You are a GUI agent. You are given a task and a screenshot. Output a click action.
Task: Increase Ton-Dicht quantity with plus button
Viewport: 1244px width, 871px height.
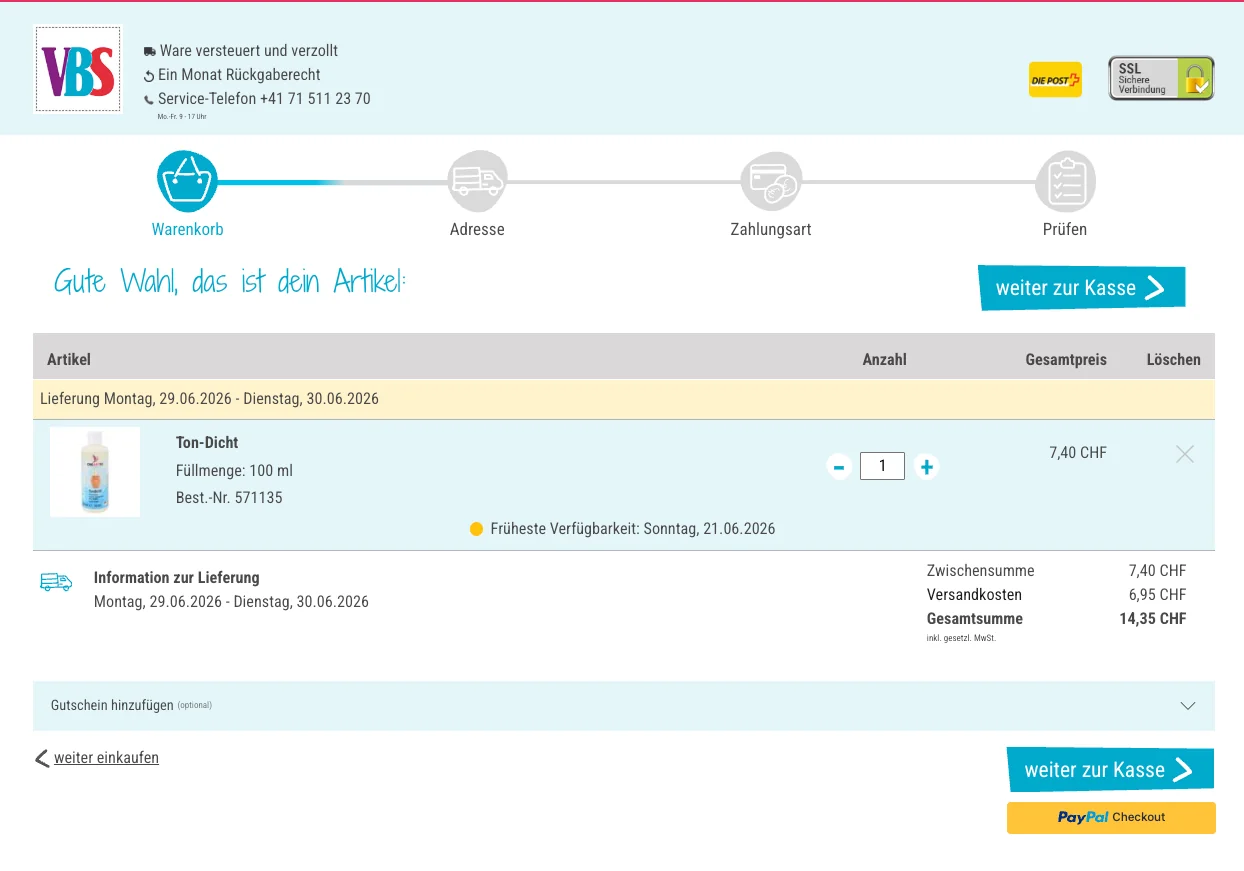[927, 467]
